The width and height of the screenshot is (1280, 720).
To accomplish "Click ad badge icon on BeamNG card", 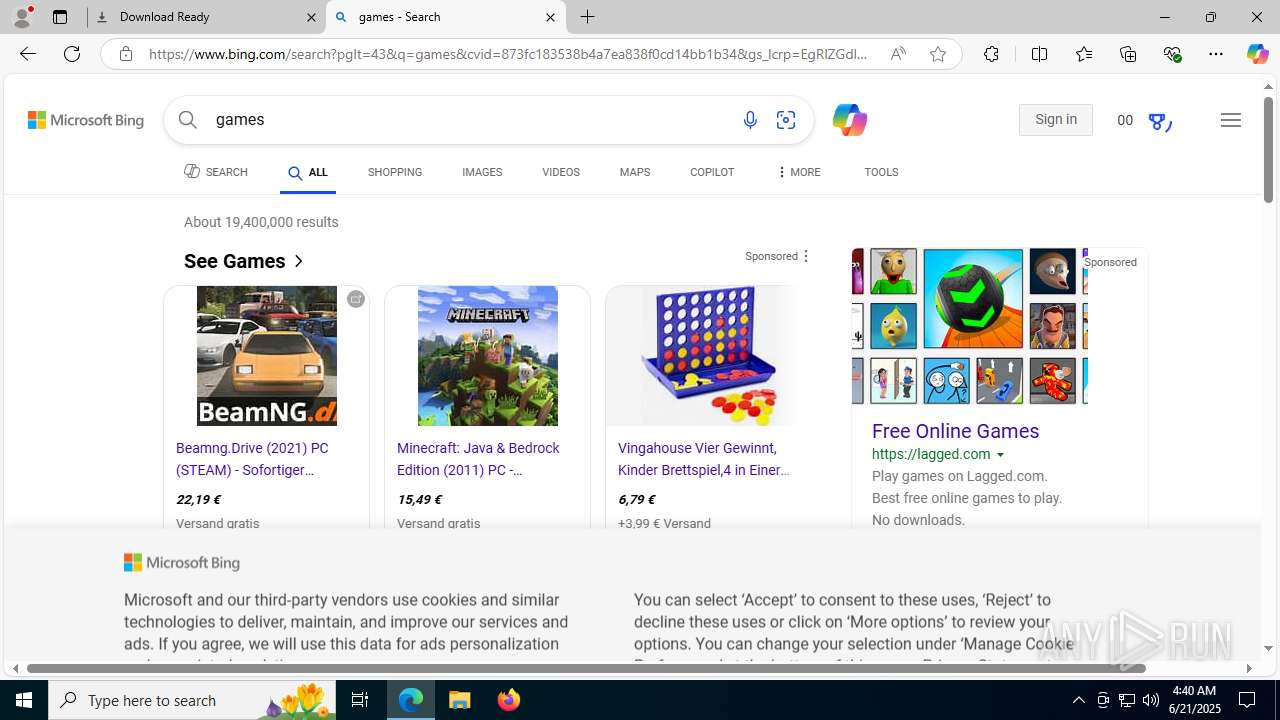I will pos(356,299).
